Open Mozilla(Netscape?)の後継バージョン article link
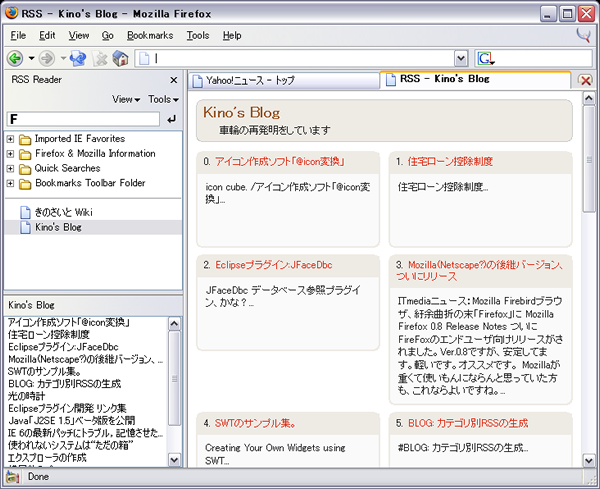Image resolution: width=600 pixels, height=489 pixels. [x=479, y=271]
